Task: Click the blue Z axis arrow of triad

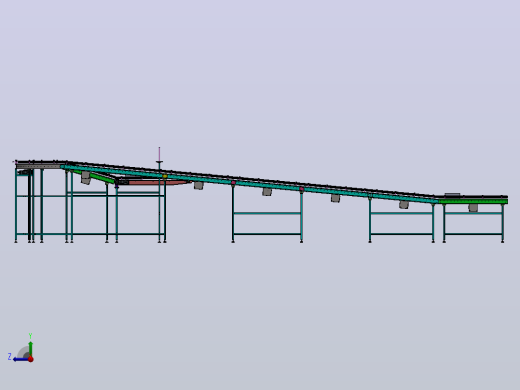Action: (20, 359)
